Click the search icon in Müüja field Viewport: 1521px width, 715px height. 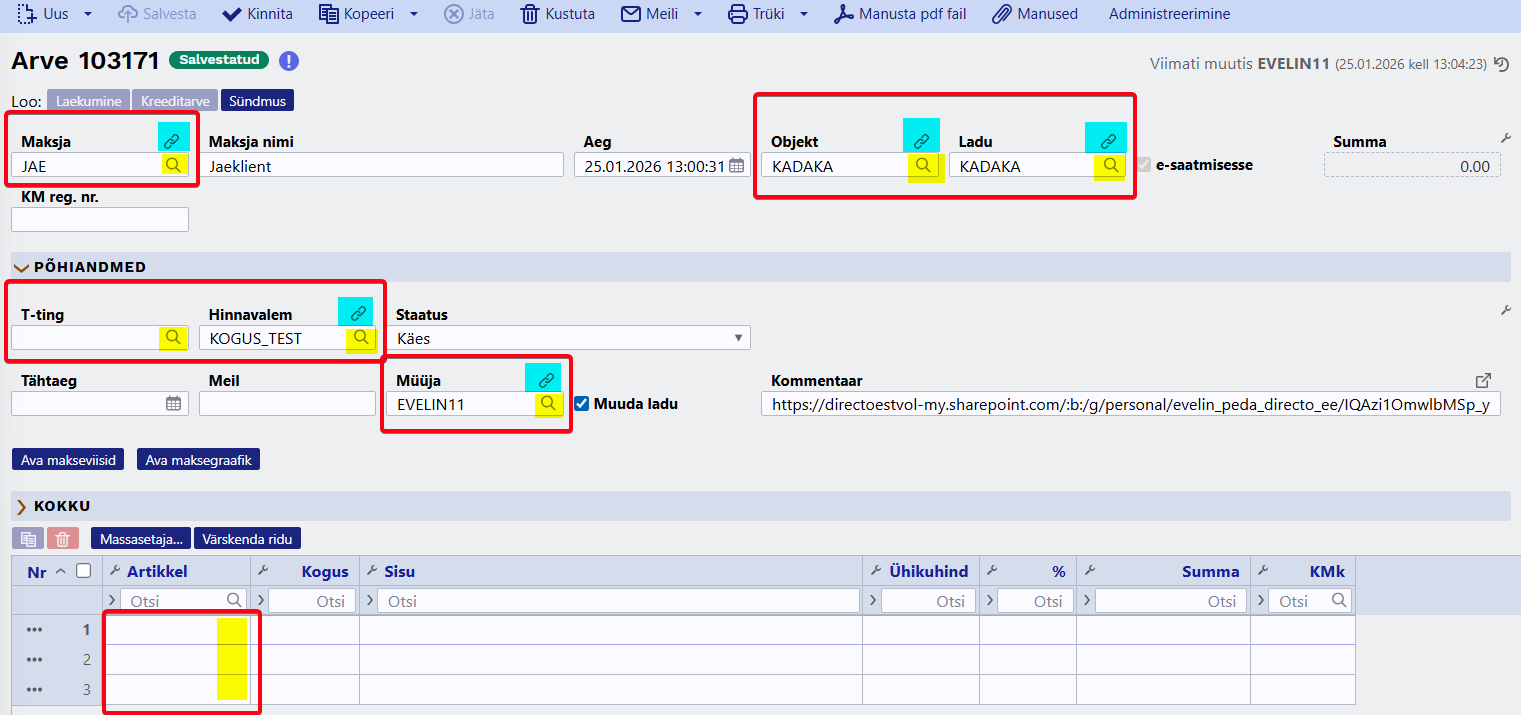[x=547, y=404]
